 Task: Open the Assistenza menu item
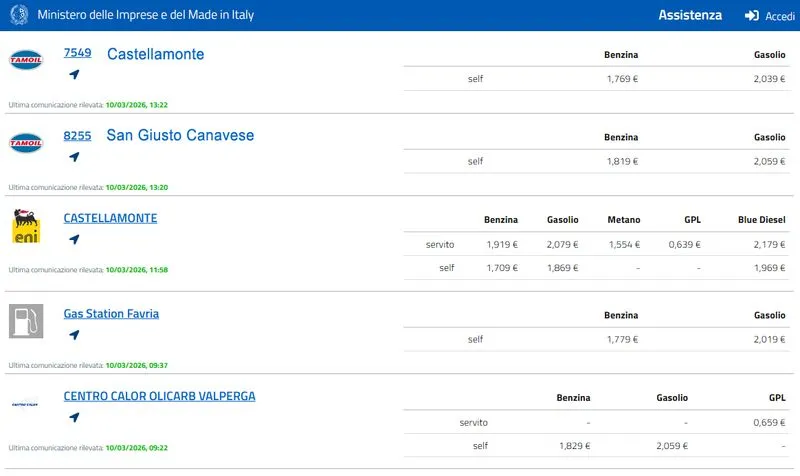click(x=689, y=16)
